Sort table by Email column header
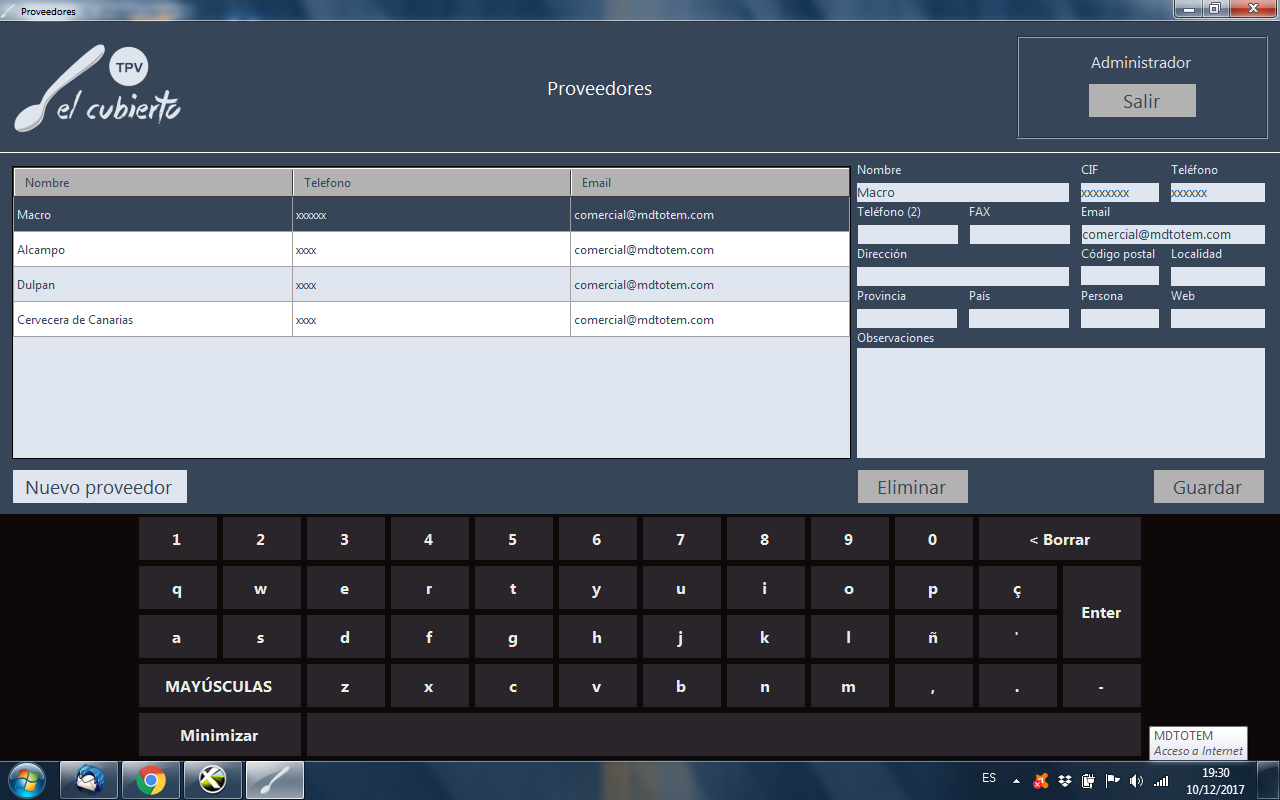 point(709,183)
